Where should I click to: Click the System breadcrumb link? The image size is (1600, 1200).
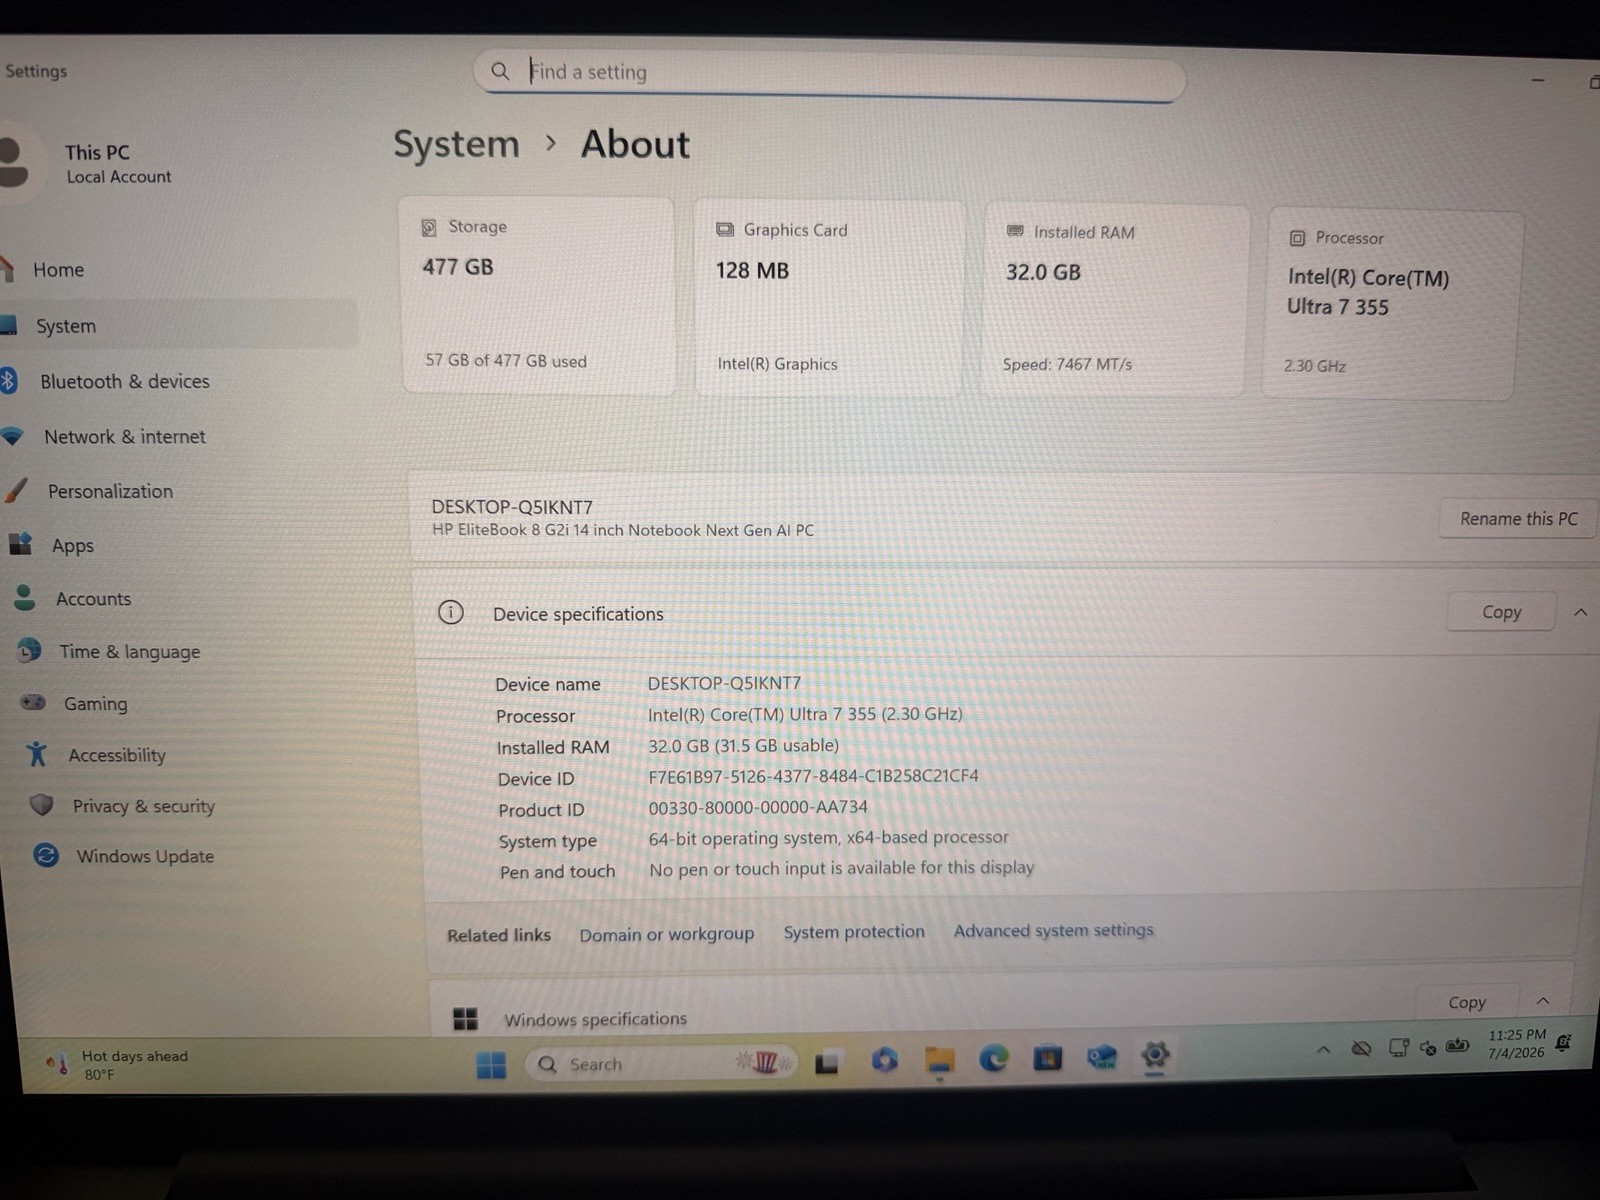[456, 144]
